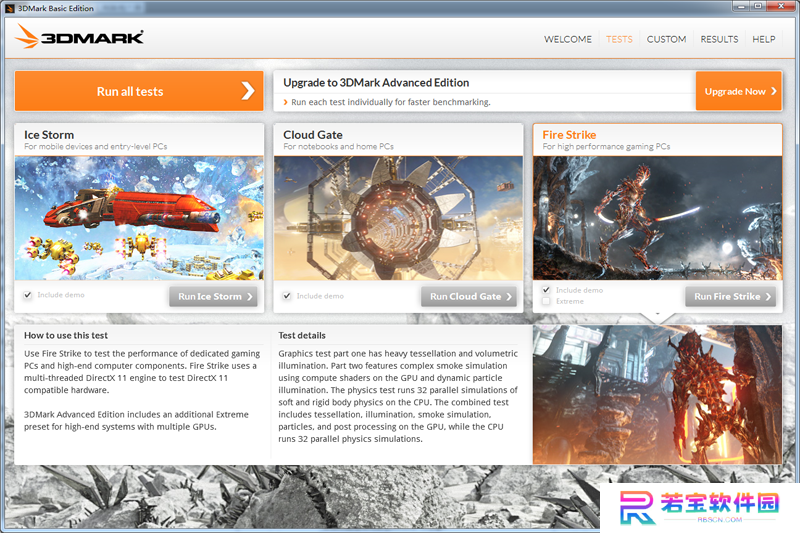This screenshot has height=533, width=800.
Task: Open the WELCOME tab
Action: click(568, 39)
